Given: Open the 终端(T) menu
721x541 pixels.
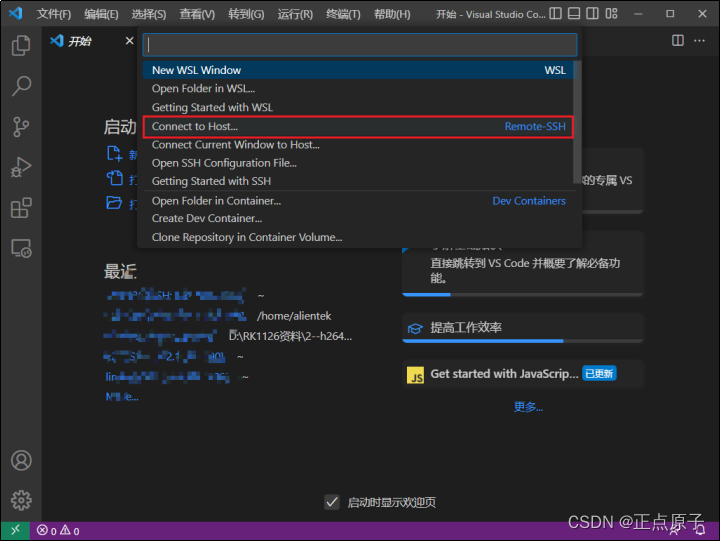Looking at the screenshot, I should click(x=343, y=14).
